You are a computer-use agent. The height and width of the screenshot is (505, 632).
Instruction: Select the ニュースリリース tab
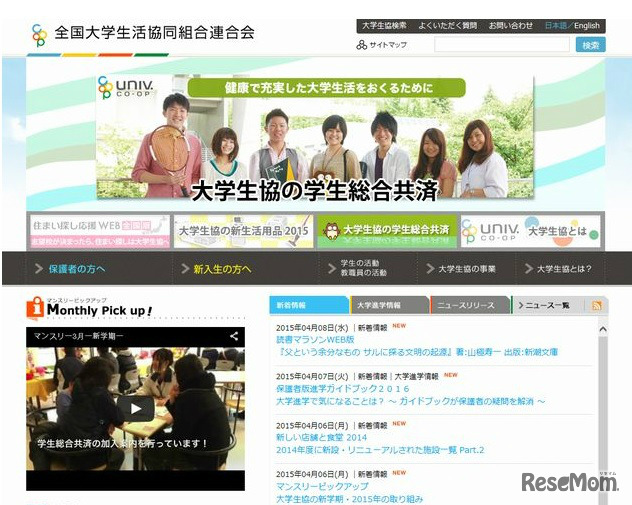[x=470, y=305]
